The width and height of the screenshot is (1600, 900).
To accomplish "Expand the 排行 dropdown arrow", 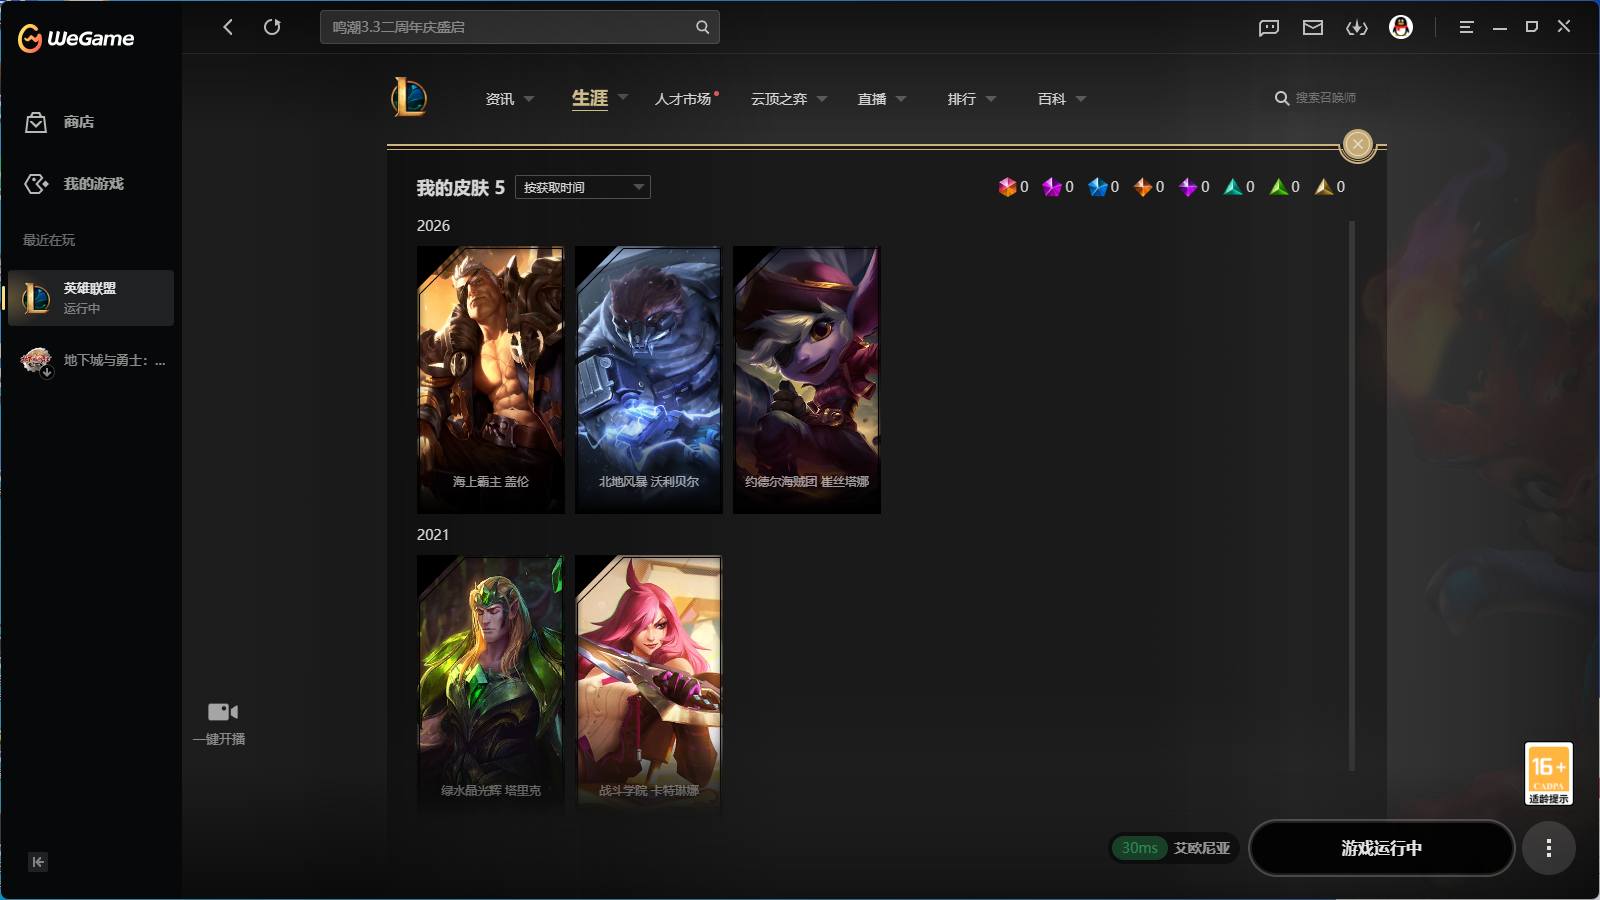I will click(x=991, y=99).
